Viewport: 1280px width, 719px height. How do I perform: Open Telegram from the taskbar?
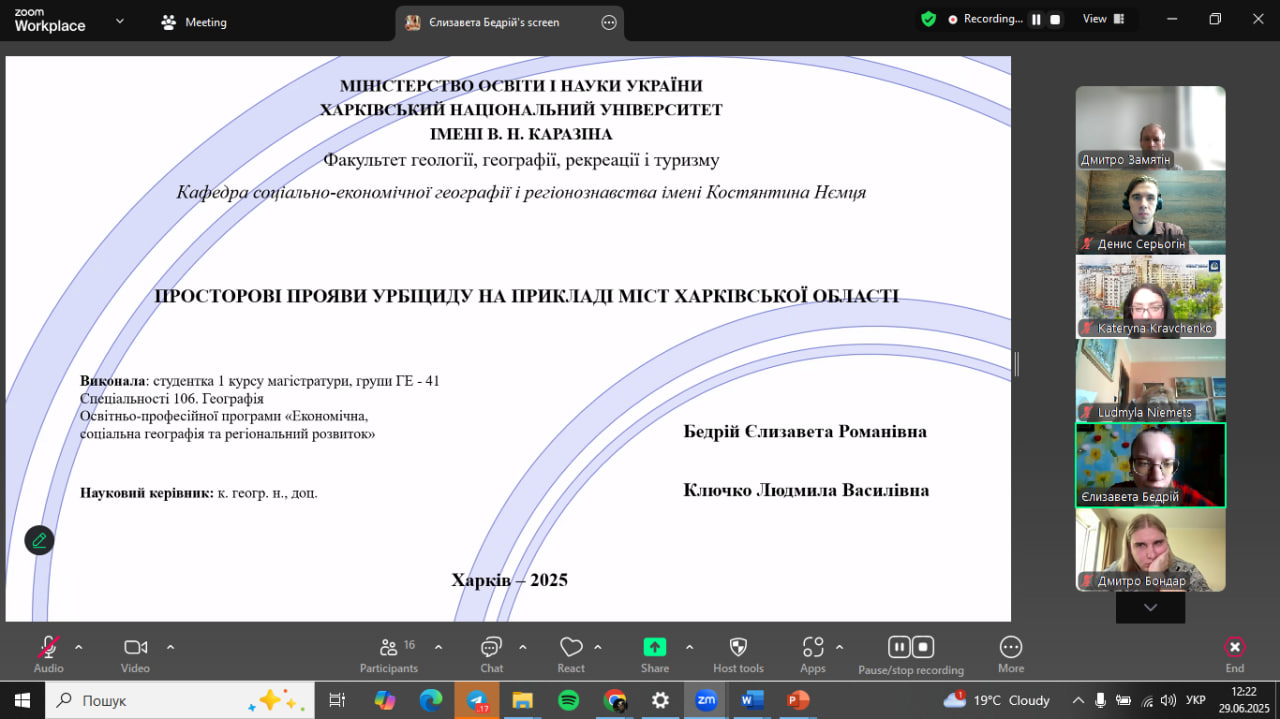pos(477,700)
